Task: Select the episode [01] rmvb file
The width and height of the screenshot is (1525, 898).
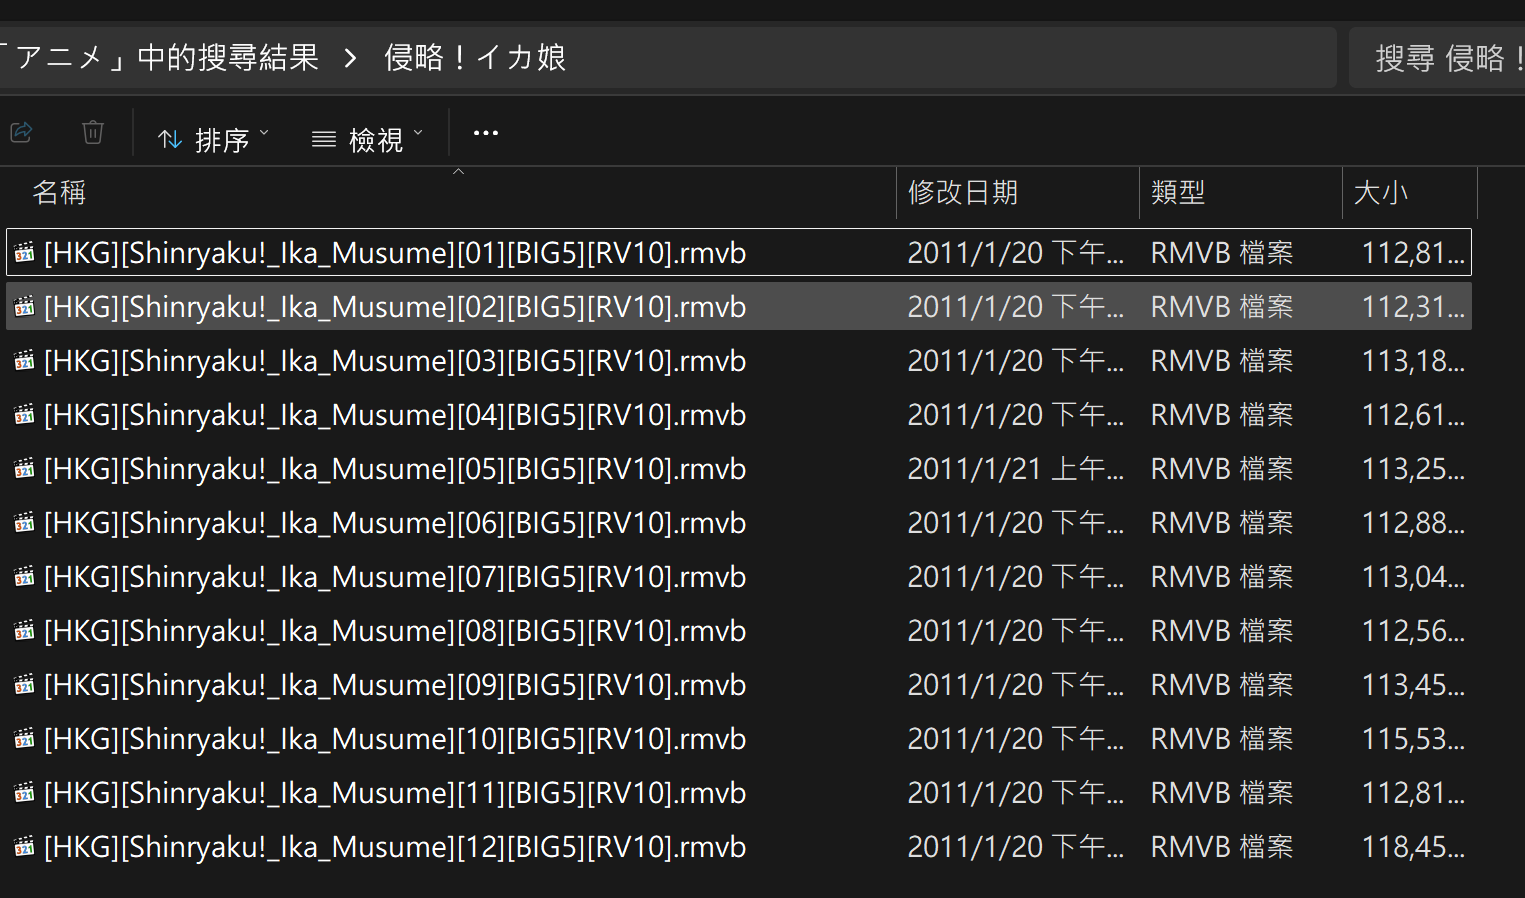Action: point(739,252)
